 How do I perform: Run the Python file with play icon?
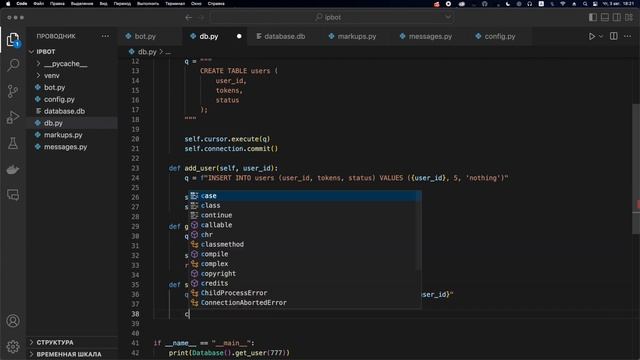point(591,36)
